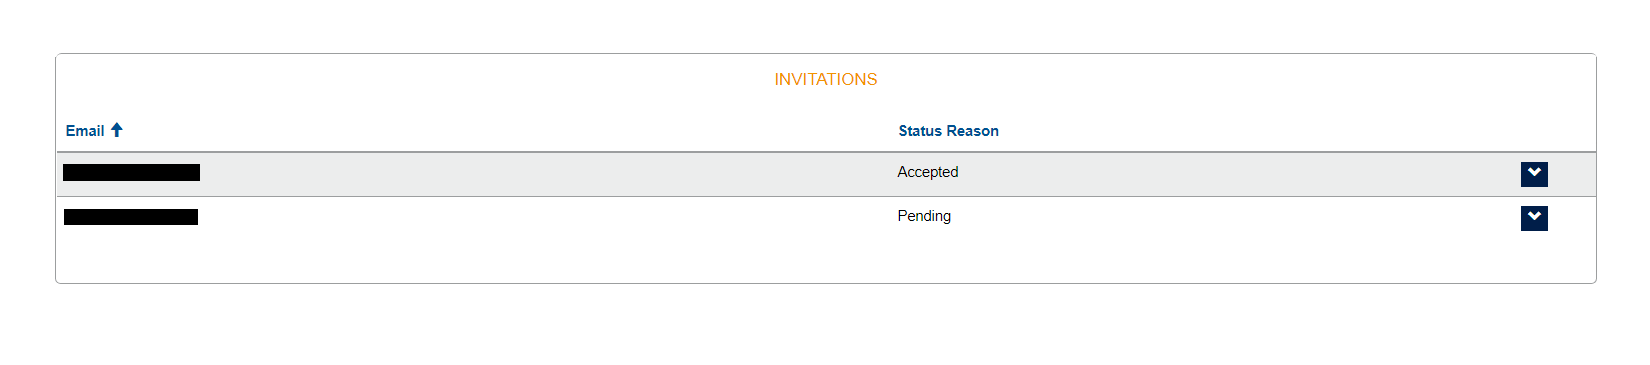Click the Email header label text

point(85,131)
